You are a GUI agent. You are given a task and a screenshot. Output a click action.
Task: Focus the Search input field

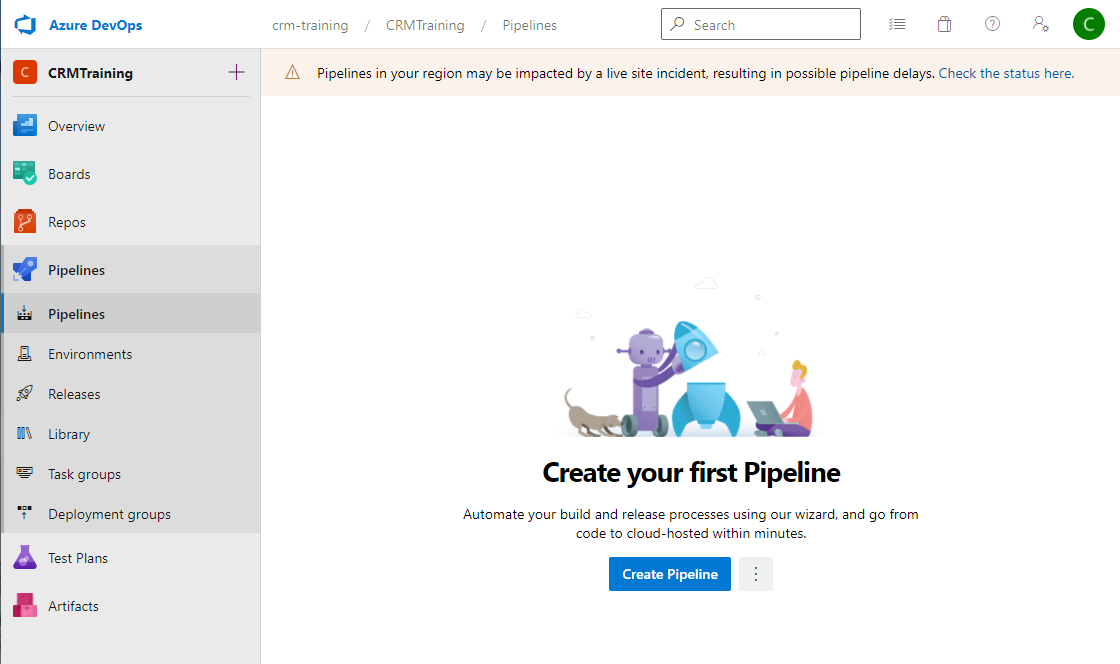tap(761, 24)
